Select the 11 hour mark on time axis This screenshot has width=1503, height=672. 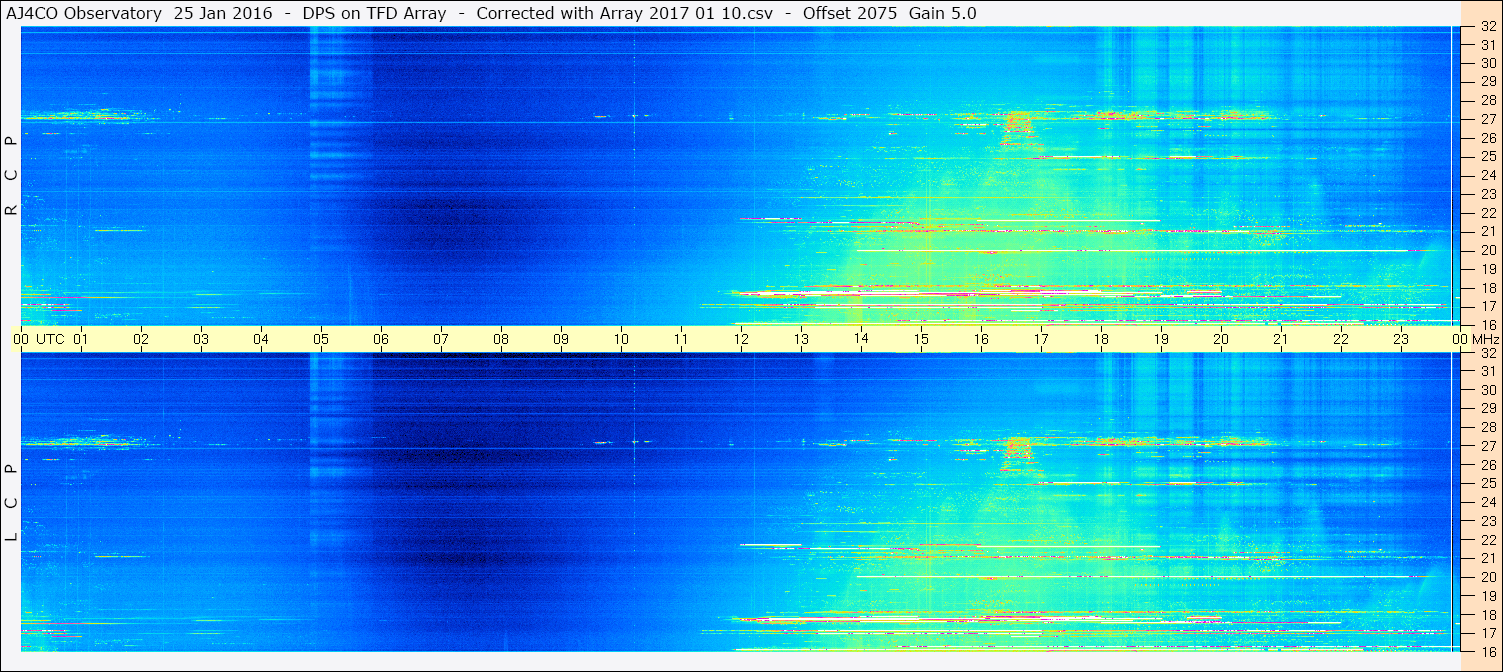[x=681, y=339]
